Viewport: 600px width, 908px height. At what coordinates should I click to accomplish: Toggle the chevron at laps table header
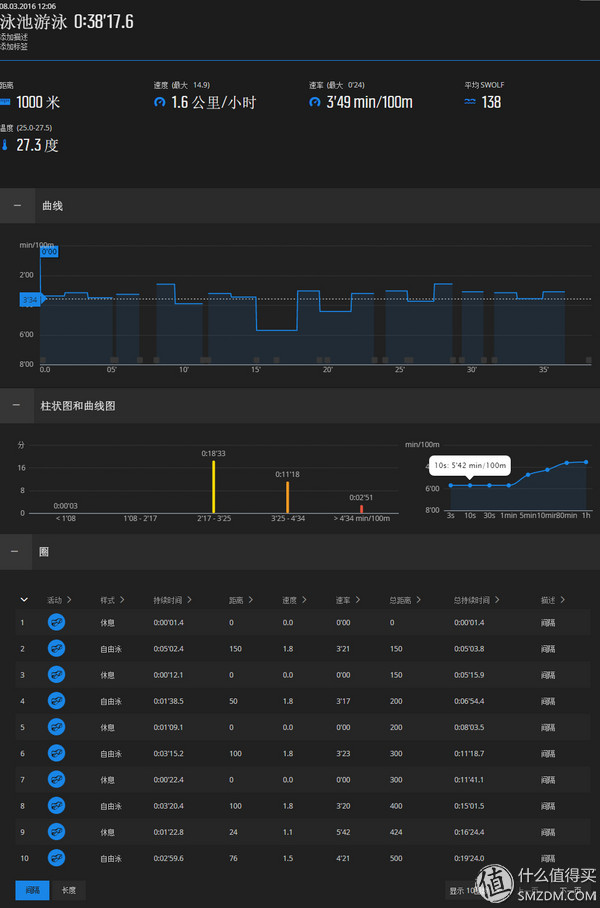(23, 600)
